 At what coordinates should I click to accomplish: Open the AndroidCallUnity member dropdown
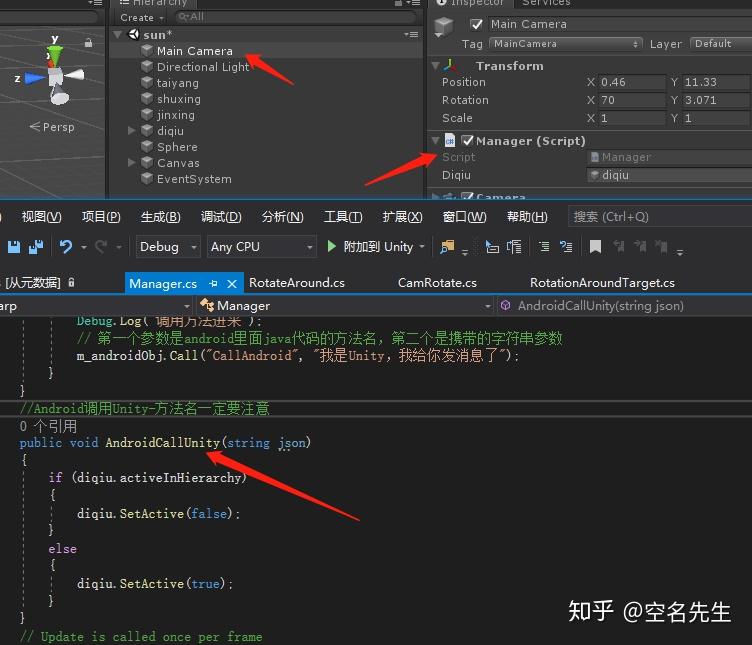[624, 306]
